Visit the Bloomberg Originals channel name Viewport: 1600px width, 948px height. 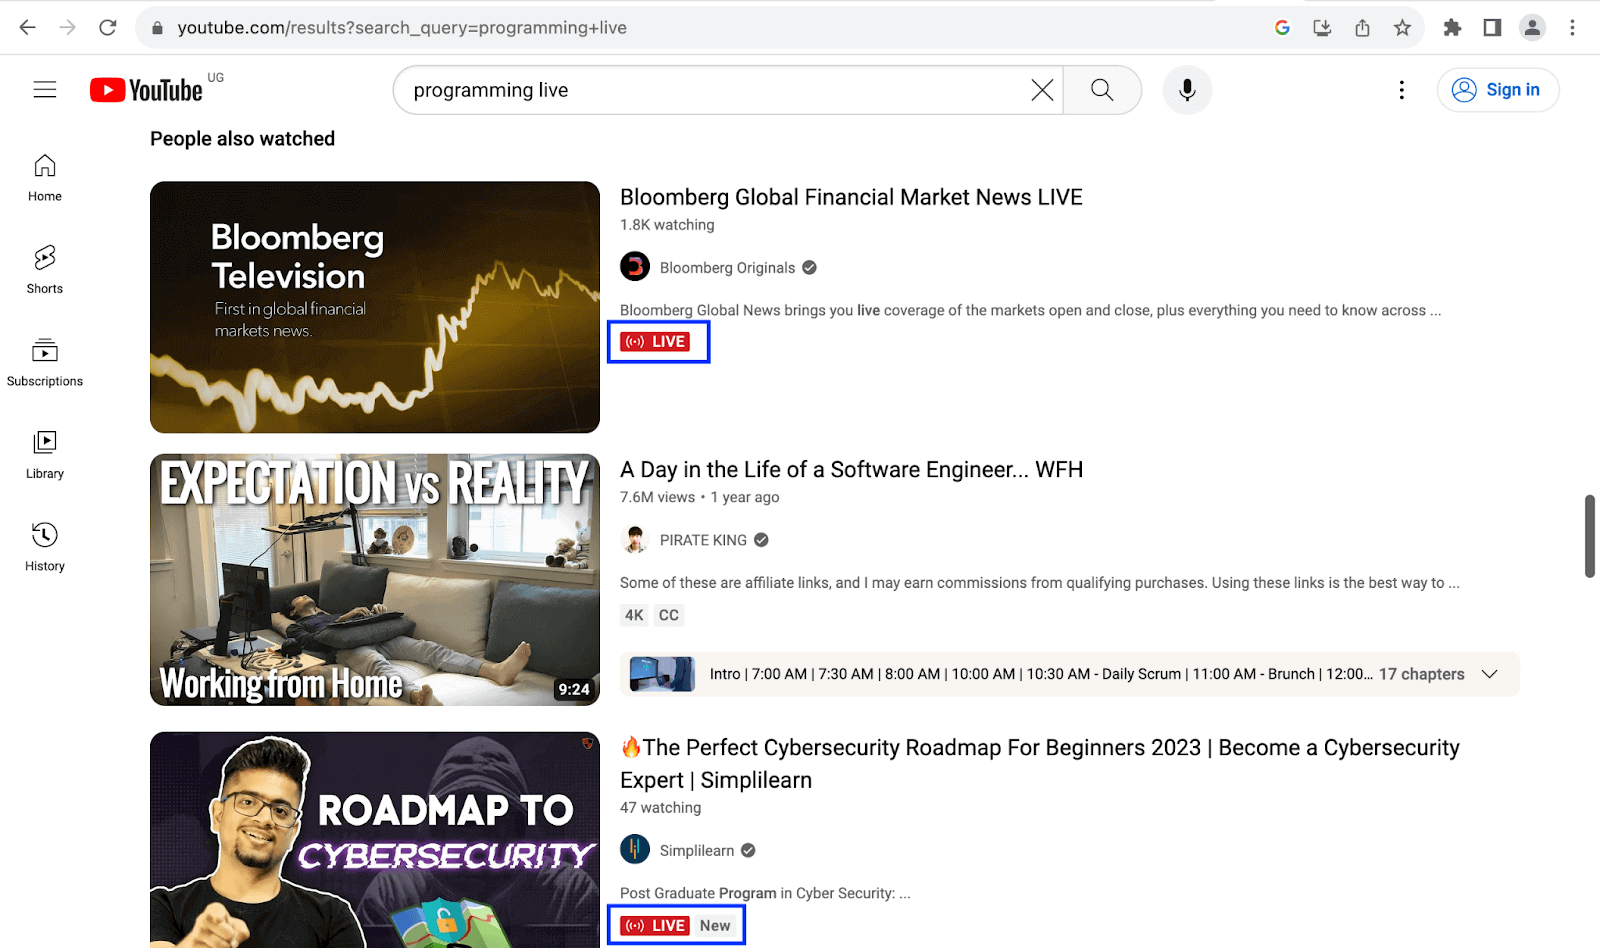pyautogui.click(x=727, y=268)
